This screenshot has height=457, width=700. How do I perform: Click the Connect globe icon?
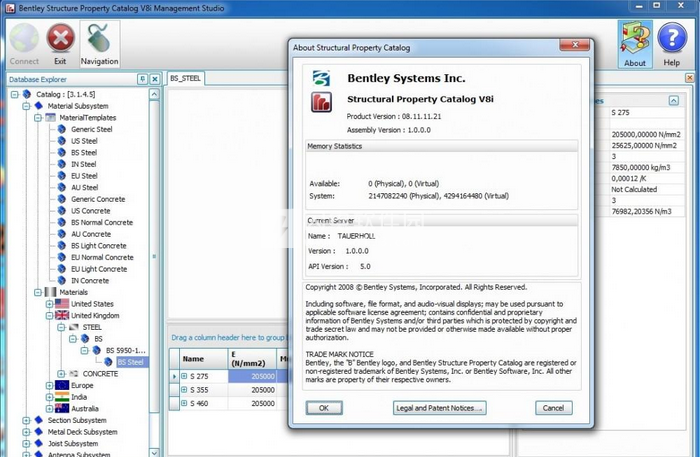tap(24, 38)
